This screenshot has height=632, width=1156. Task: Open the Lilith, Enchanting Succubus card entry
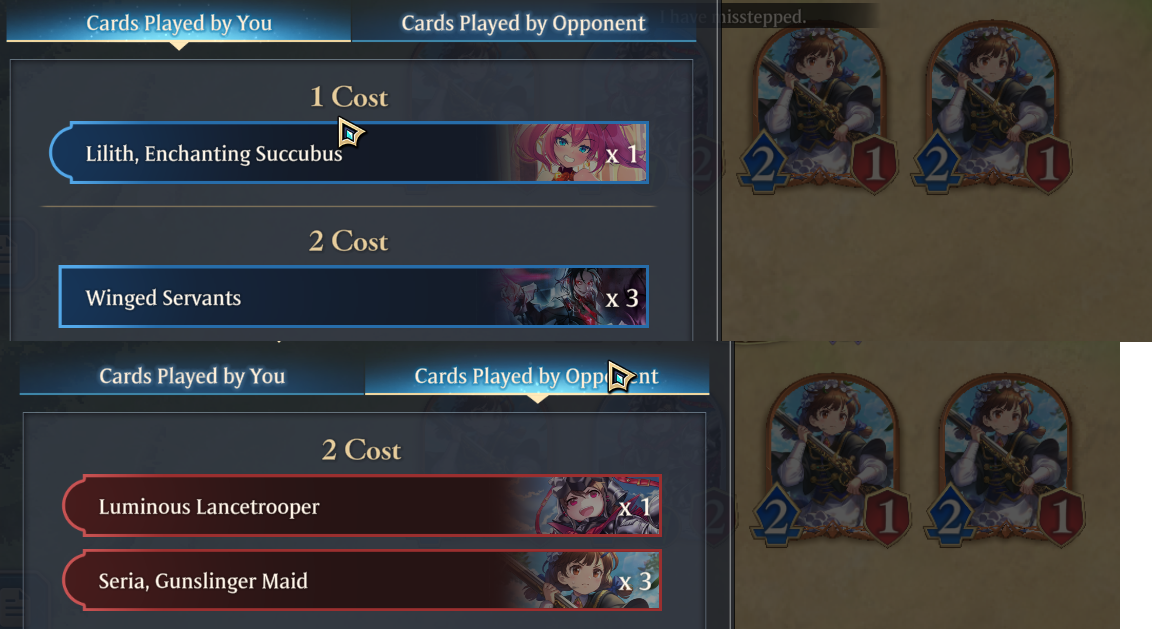[x=349, y=153]
